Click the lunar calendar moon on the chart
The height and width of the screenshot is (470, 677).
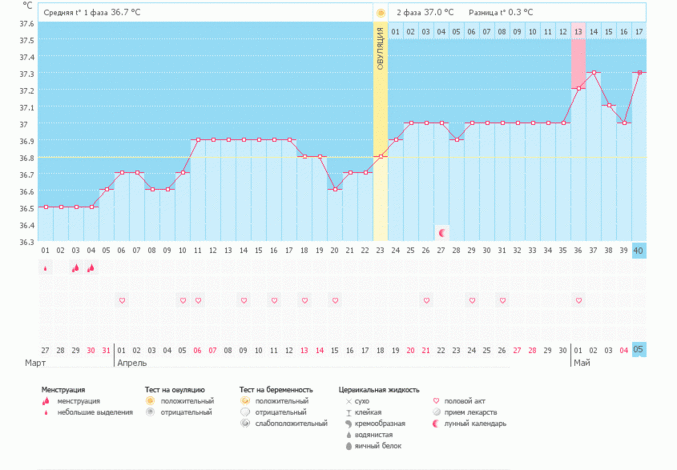(x=442, y=232)
